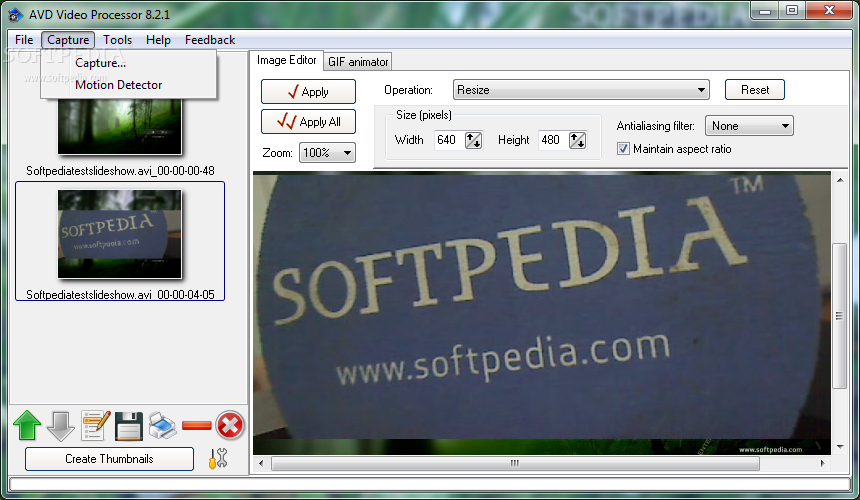
Task: Click the AVD Video Processor title bar icon
Action: point(15,15)
